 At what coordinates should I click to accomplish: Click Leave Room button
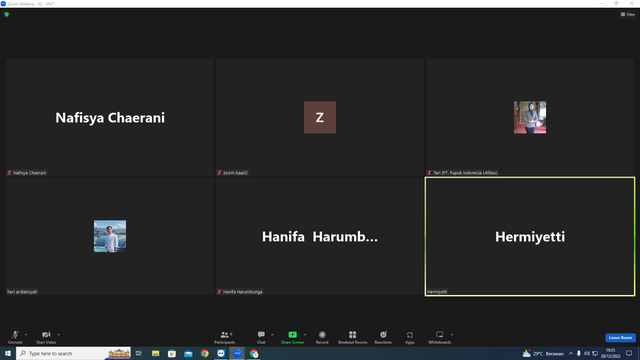(620, 338)
